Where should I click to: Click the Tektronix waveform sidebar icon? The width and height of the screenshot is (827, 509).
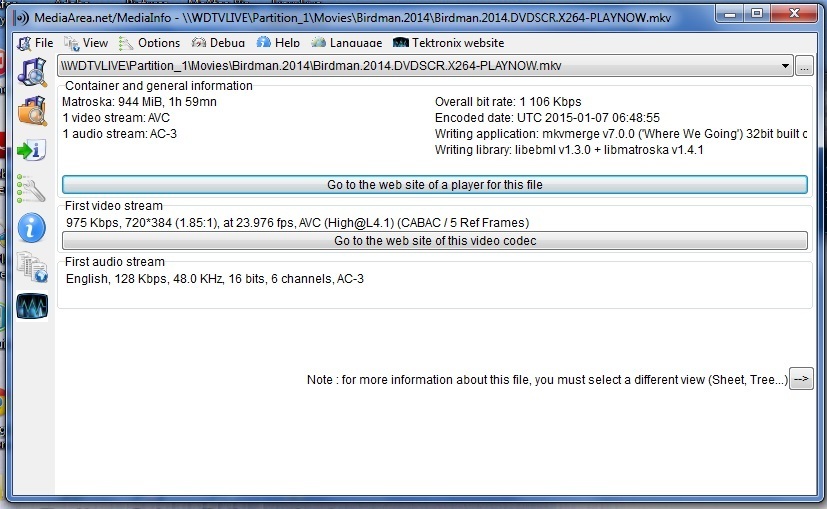[32, 306]
